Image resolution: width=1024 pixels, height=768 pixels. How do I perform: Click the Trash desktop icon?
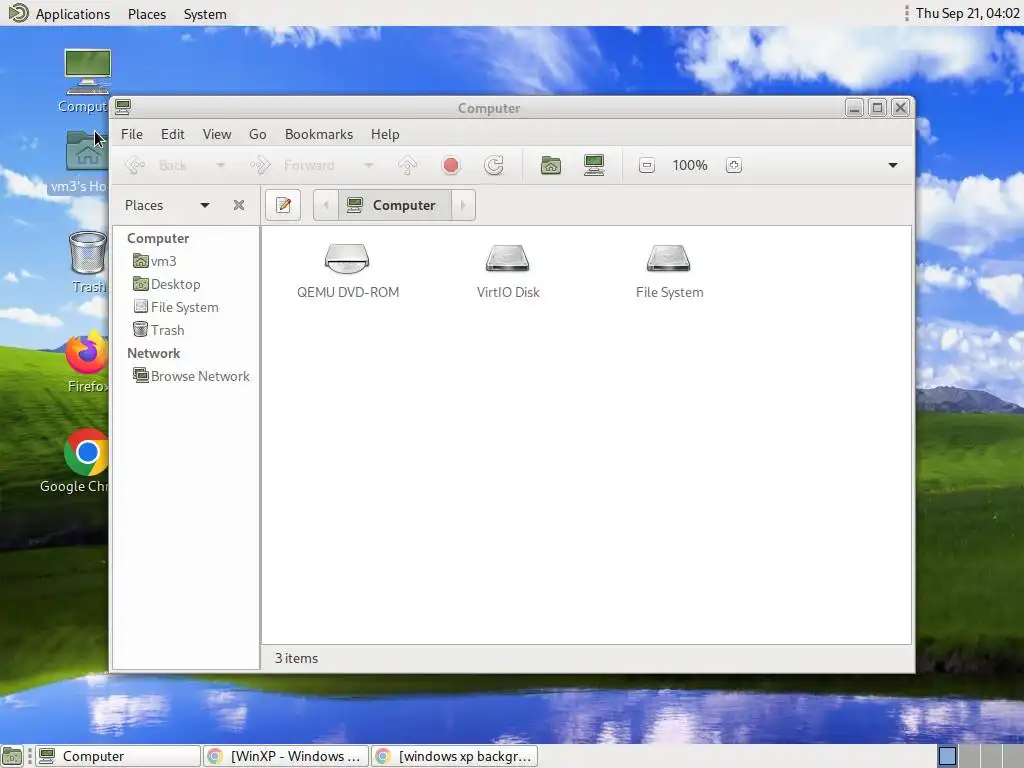[88, 263]
